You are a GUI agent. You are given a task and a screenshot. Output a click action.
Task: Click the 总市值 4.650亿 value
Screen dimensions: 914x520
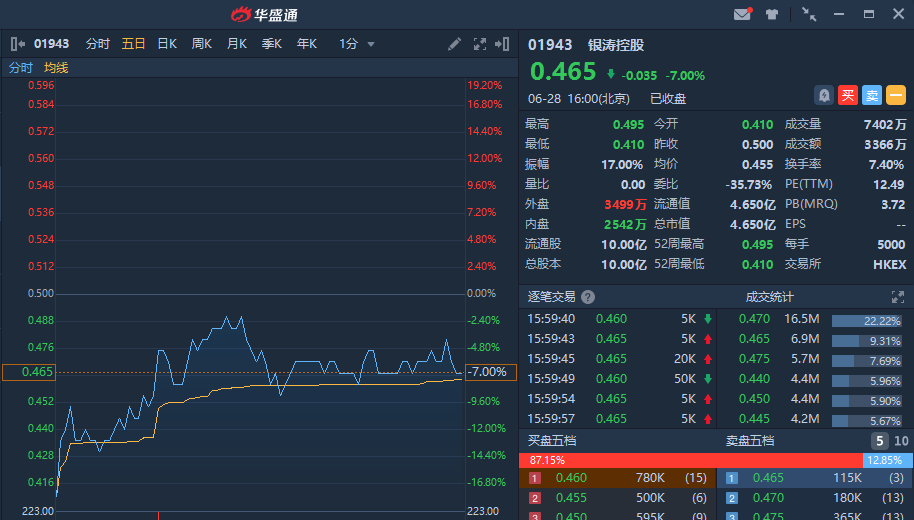753,224
